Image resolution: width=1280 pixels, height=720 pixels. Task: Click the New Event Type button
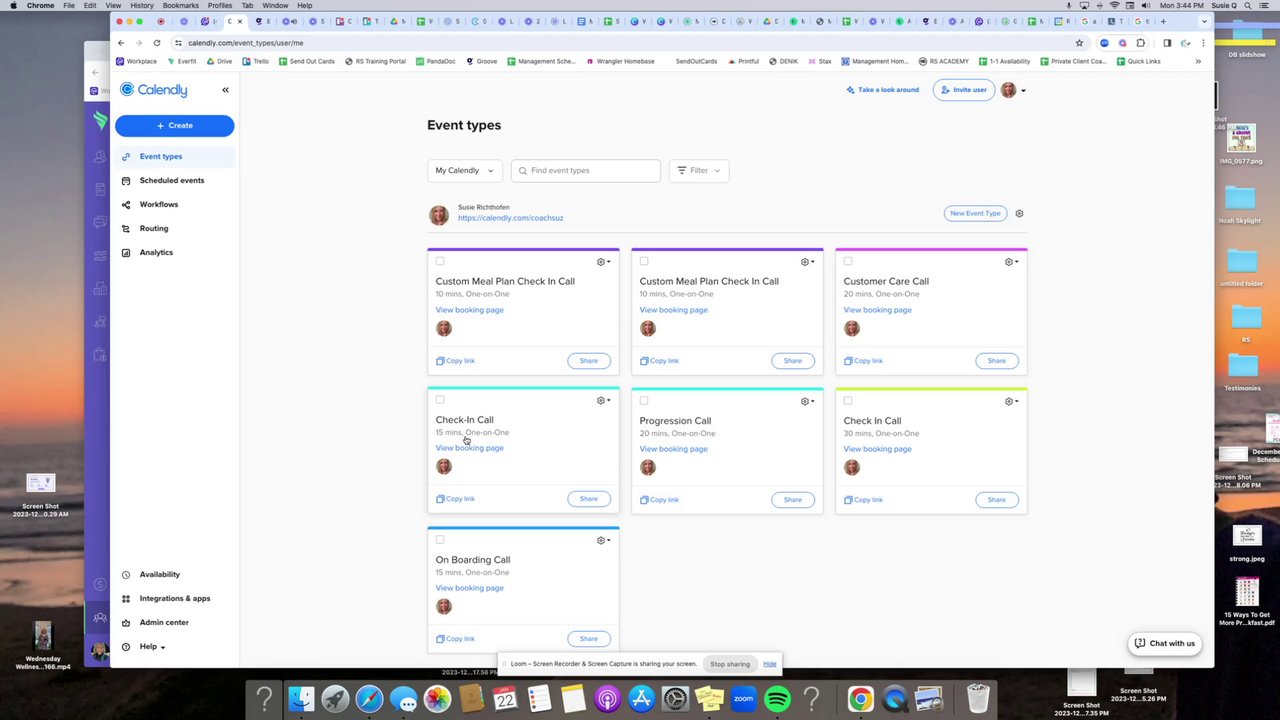(x=975, y=213)
